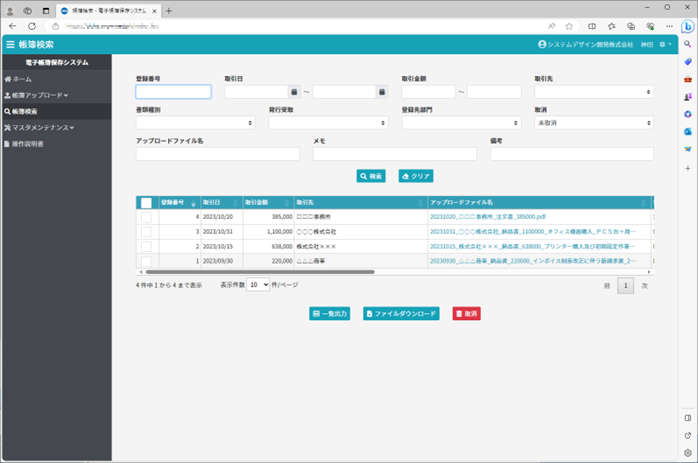Reload the page with refresh icon
Screen dimensions: 698x463
click(x=32, y=26)
